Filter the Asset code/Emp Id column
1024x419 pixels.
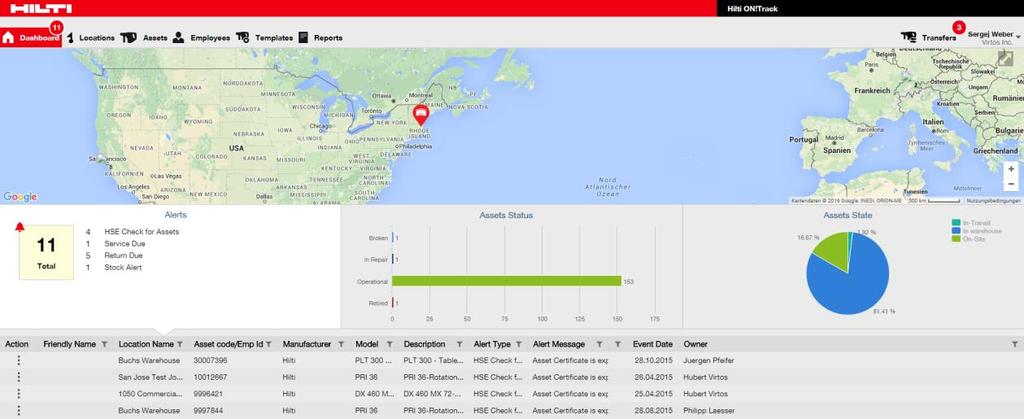pos(268,344)
